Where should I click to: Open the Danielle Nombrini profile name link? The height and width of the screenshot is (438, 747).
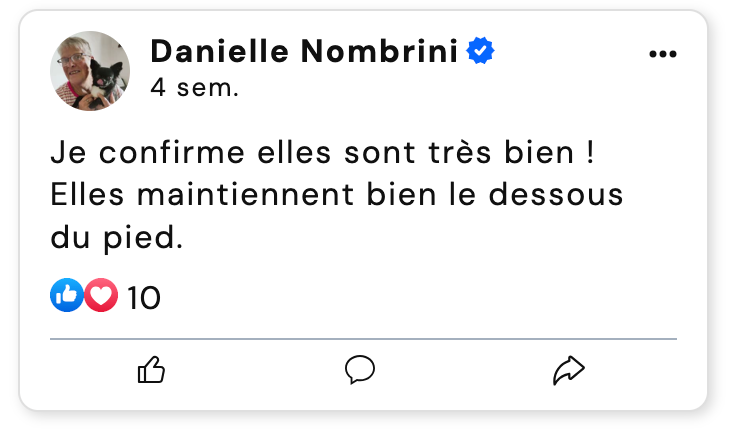tap(307, 51)
